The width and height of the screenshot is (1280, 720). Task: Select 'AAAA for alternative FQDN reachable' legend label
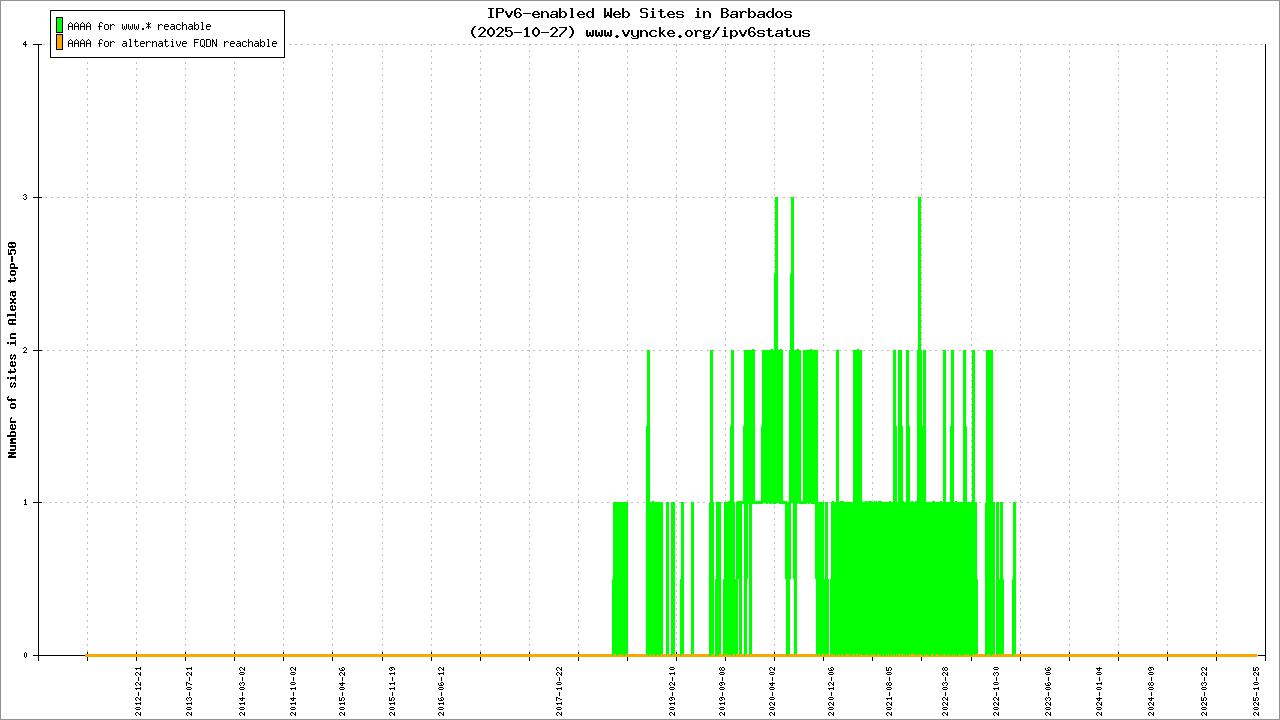pos(172,44)
